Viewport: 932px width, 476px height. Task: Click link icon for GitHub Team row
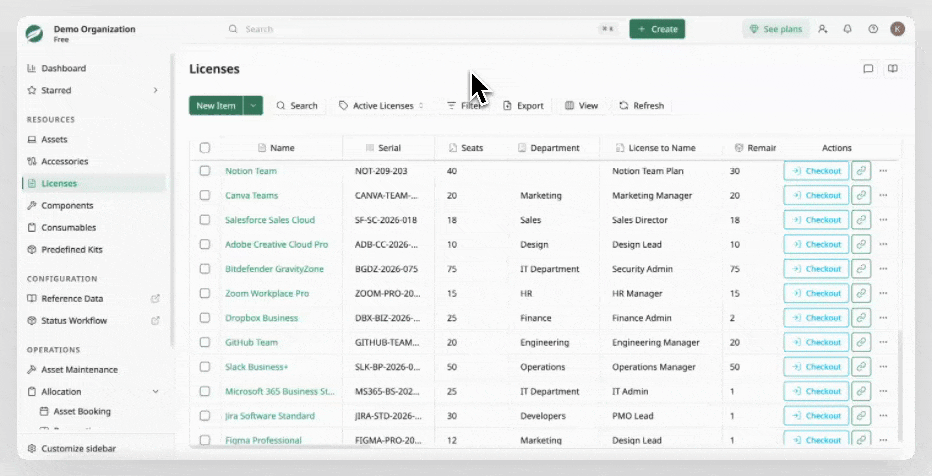[x=861, y=342]
